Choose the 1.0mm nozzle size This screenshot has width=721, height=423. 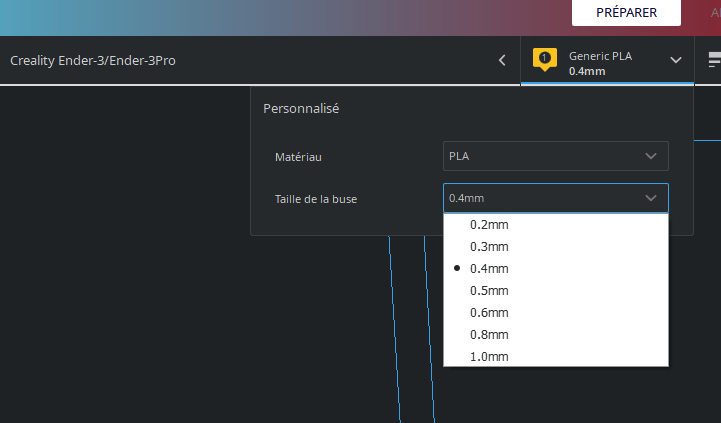coord(489,357)
